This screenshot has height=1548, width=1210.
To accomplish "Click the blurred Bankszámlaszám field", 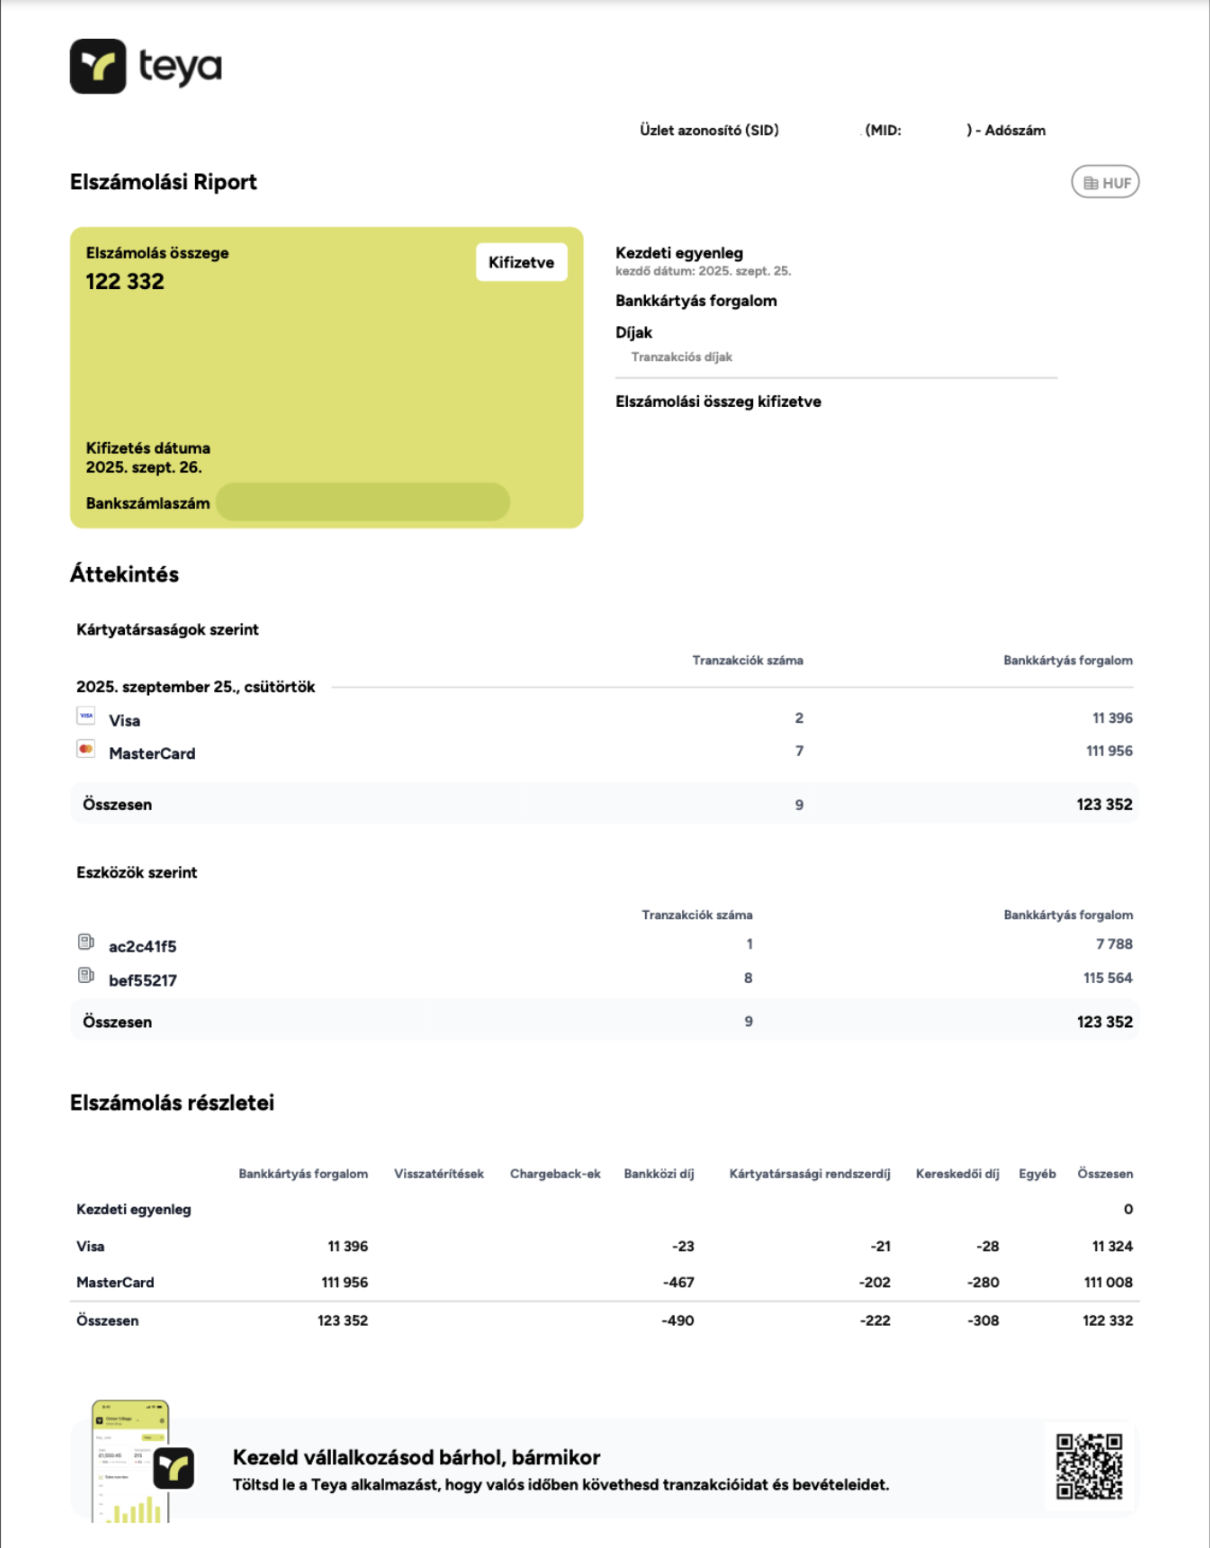I will point(363,502).
